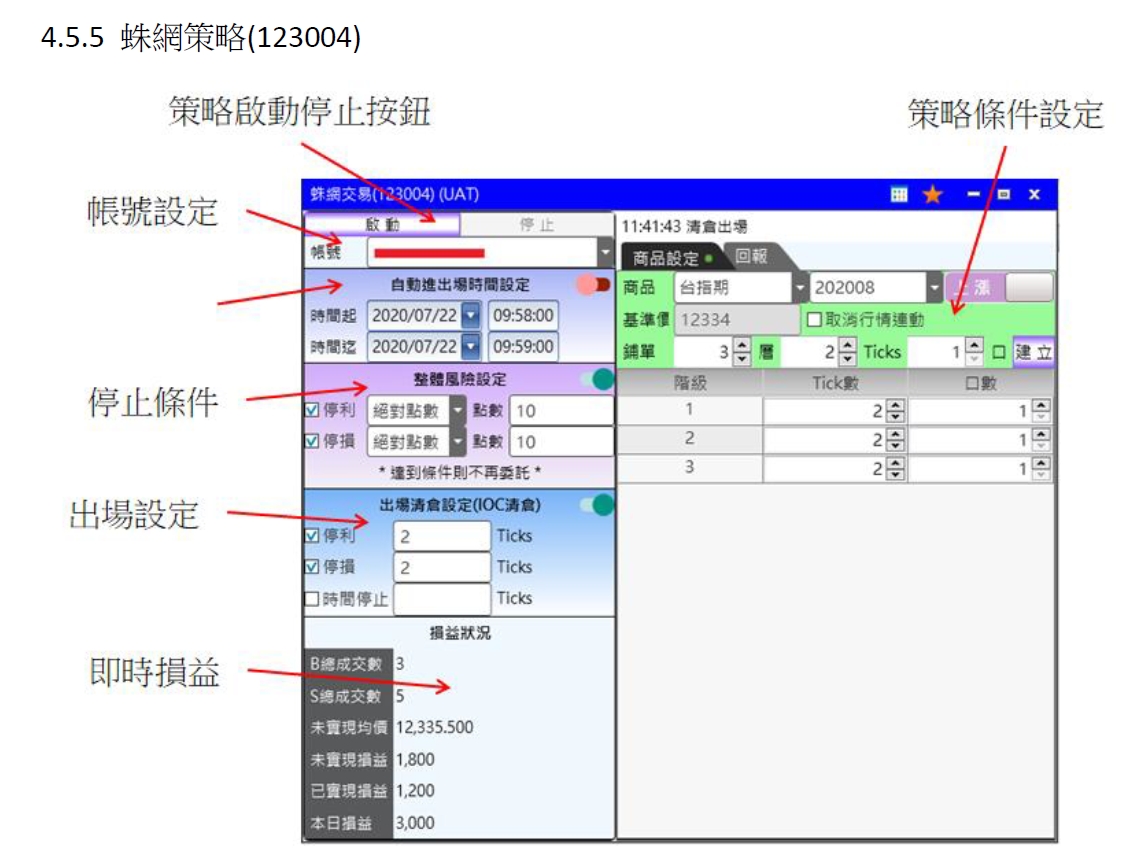Toggle the 自動進出場時間設定 switch

594,285
